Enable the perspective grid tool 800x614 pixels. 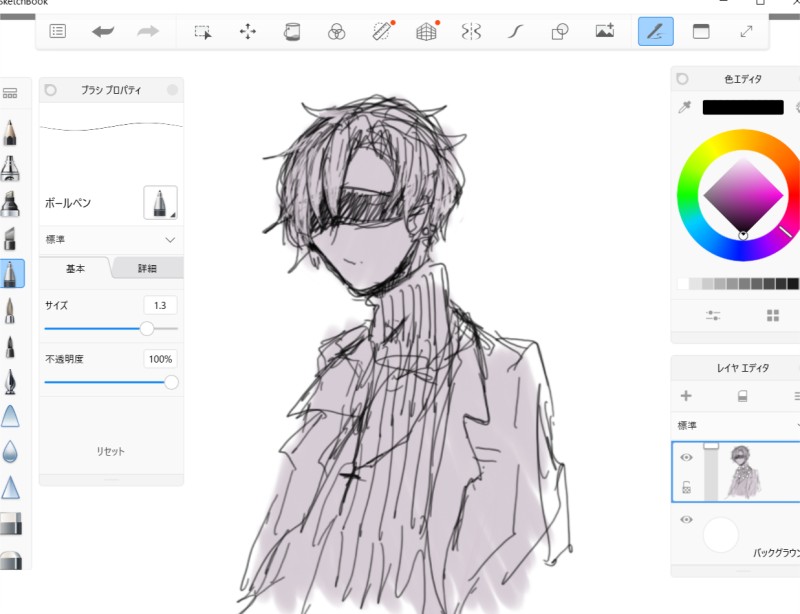coord(427,31)
